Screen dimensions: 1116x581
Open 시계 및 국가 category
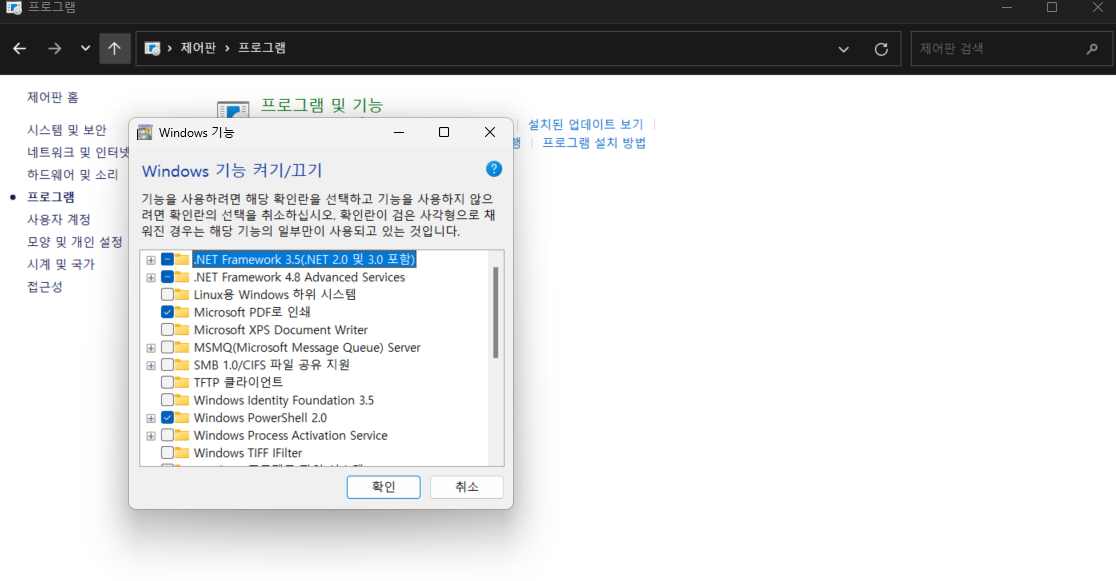point(60,264)
